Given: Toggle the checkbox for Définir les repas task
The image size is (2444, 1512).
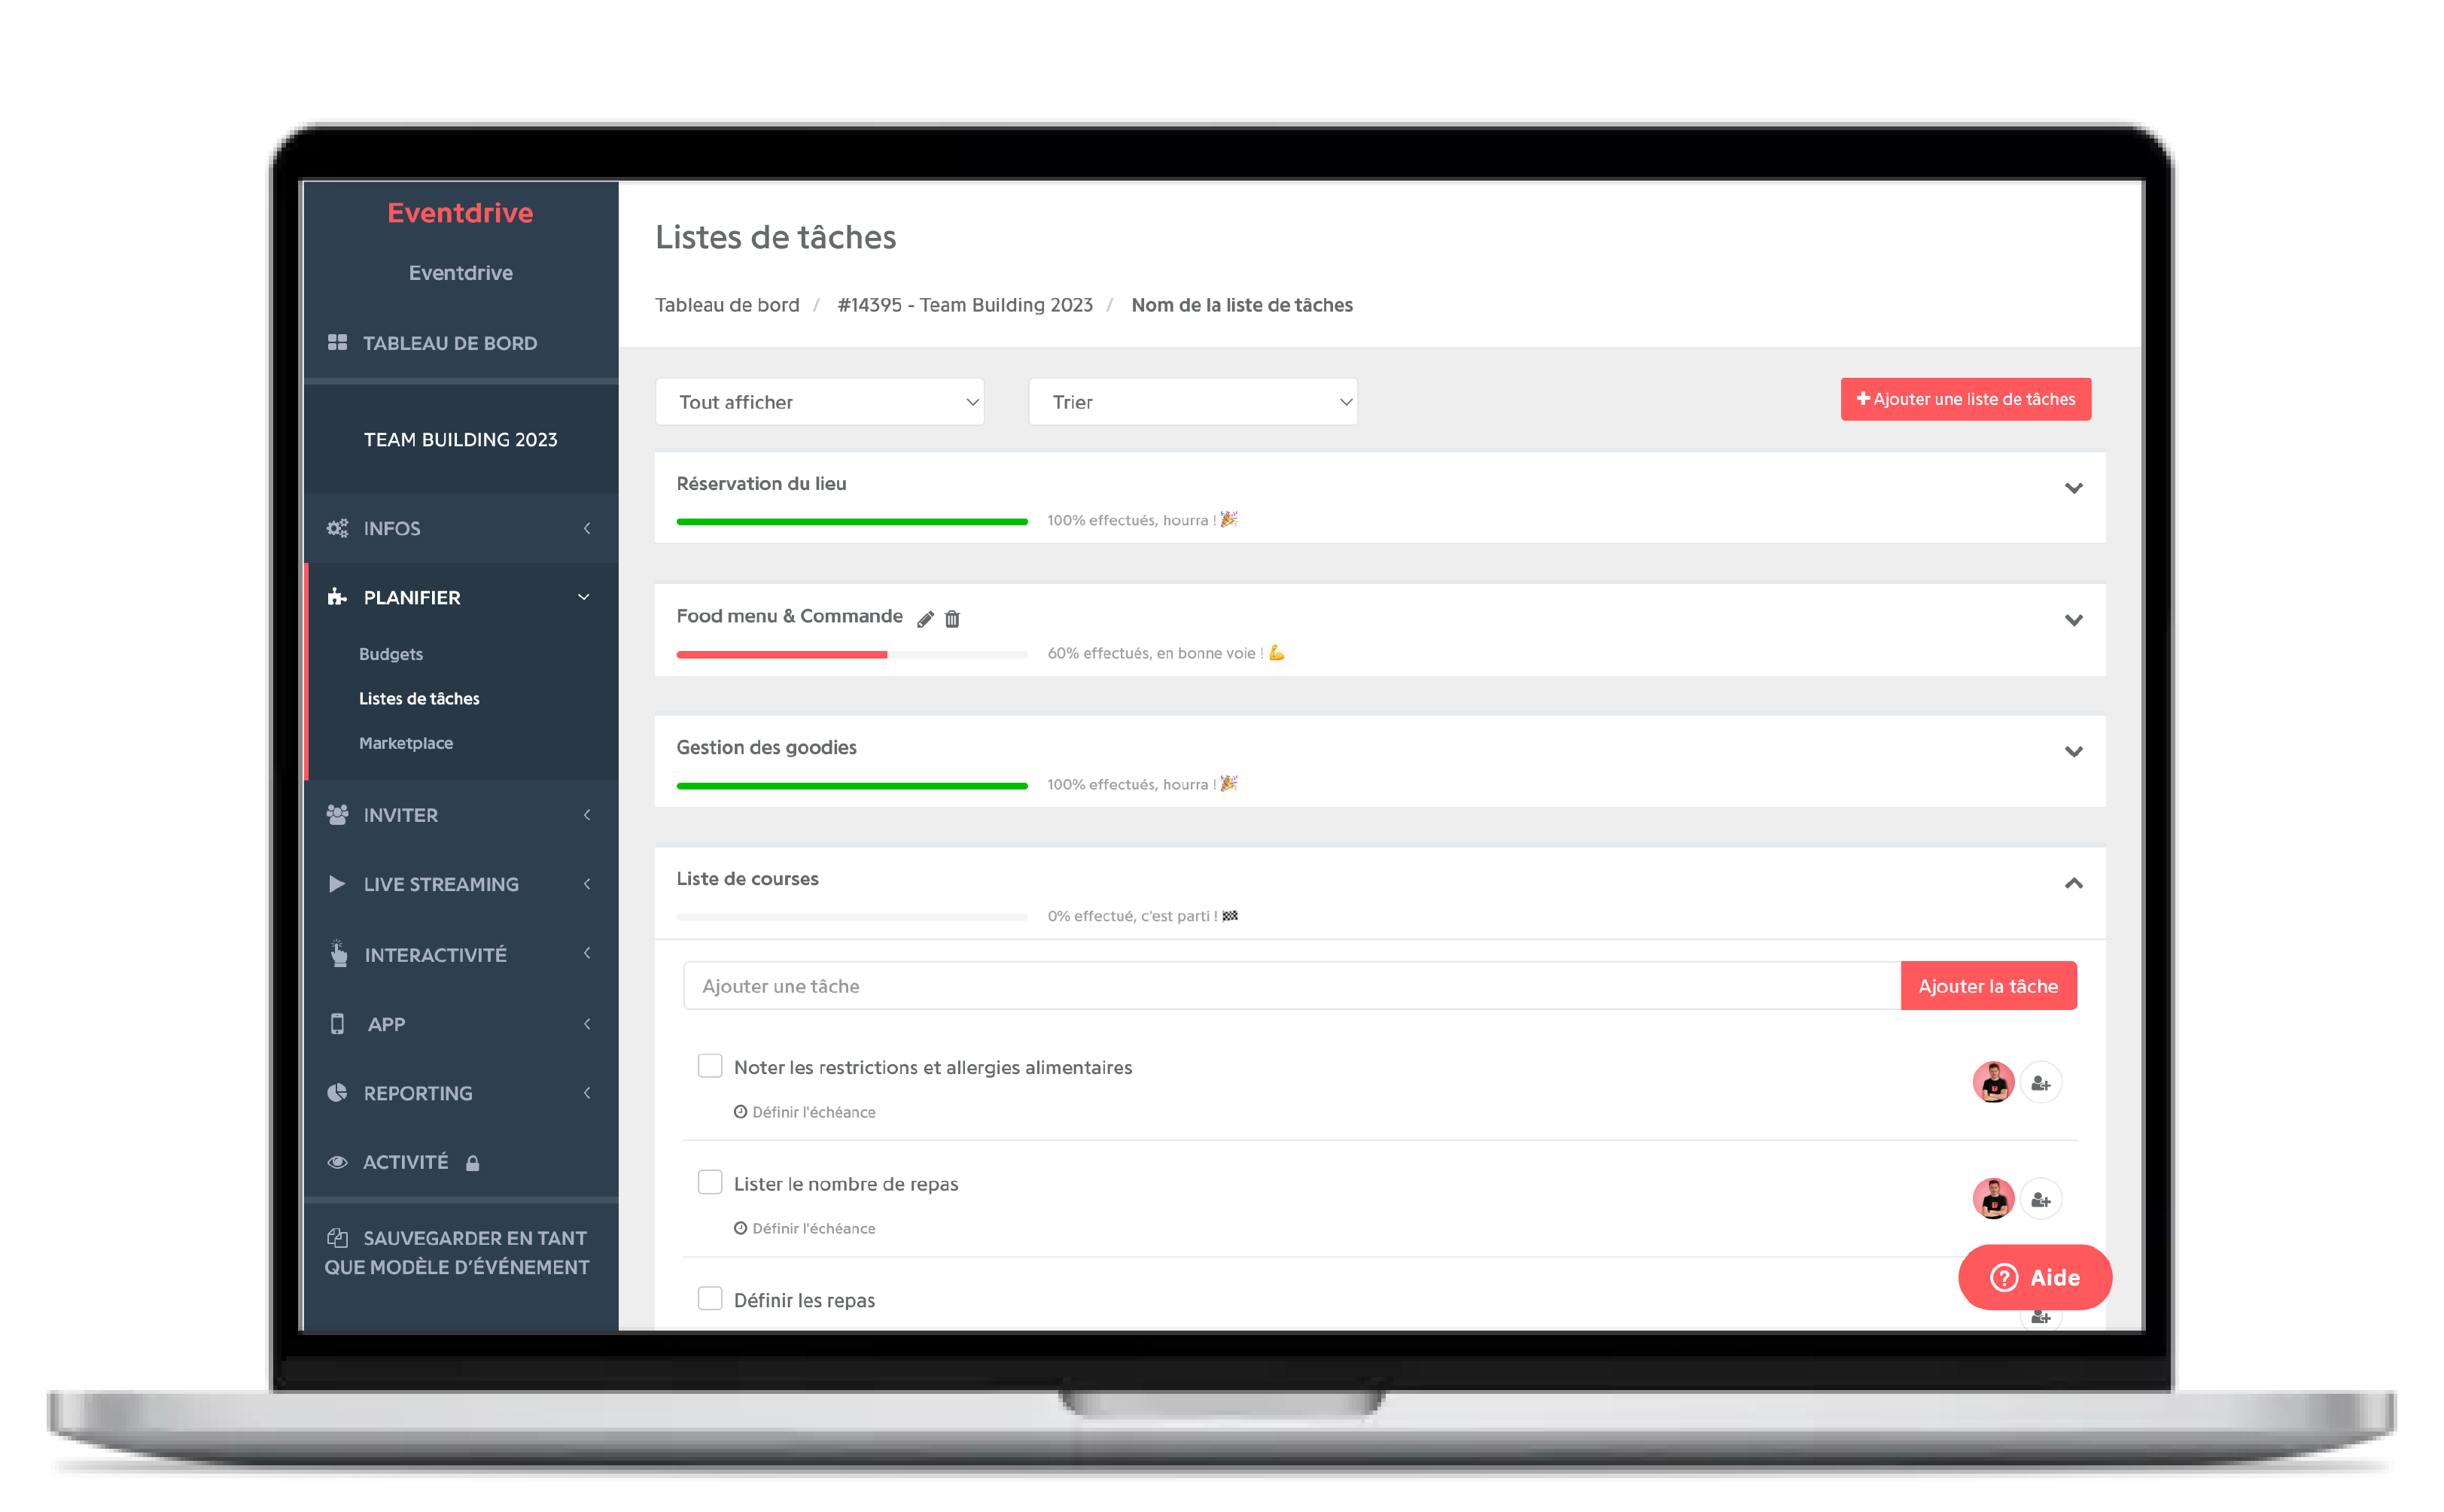Looking at the screenshot, I should click(709, 1301).
